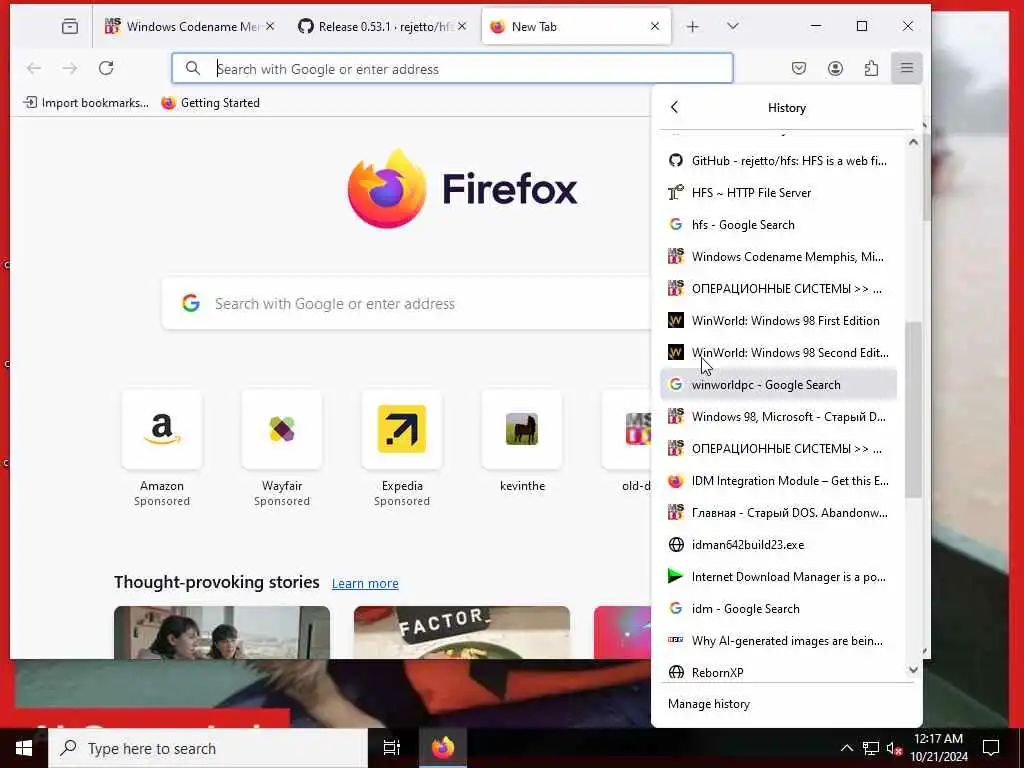The image size is (1024, 768).
Task: Open first story thumbnail with two people
Action: pyautogui.click(x=222, y=632)
